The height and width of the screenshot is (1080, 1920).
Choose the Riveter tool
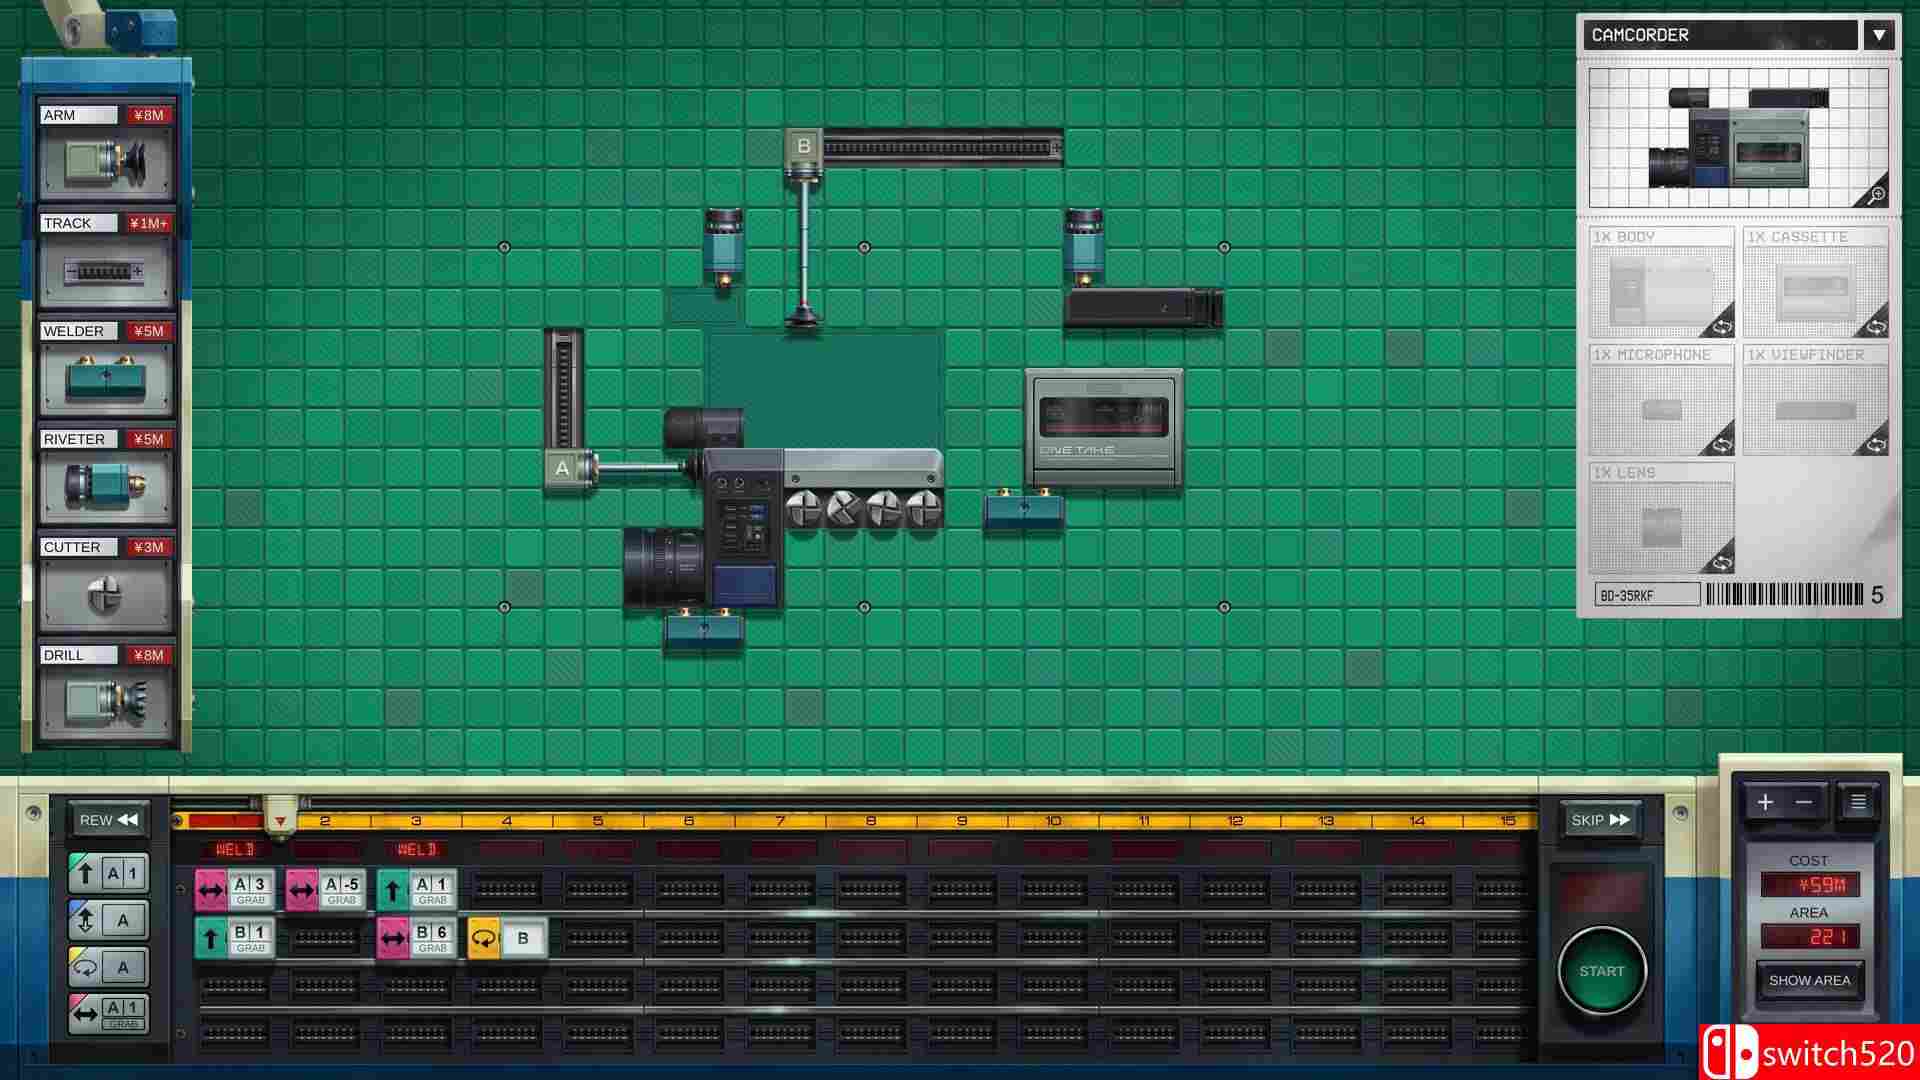(106, 486)
